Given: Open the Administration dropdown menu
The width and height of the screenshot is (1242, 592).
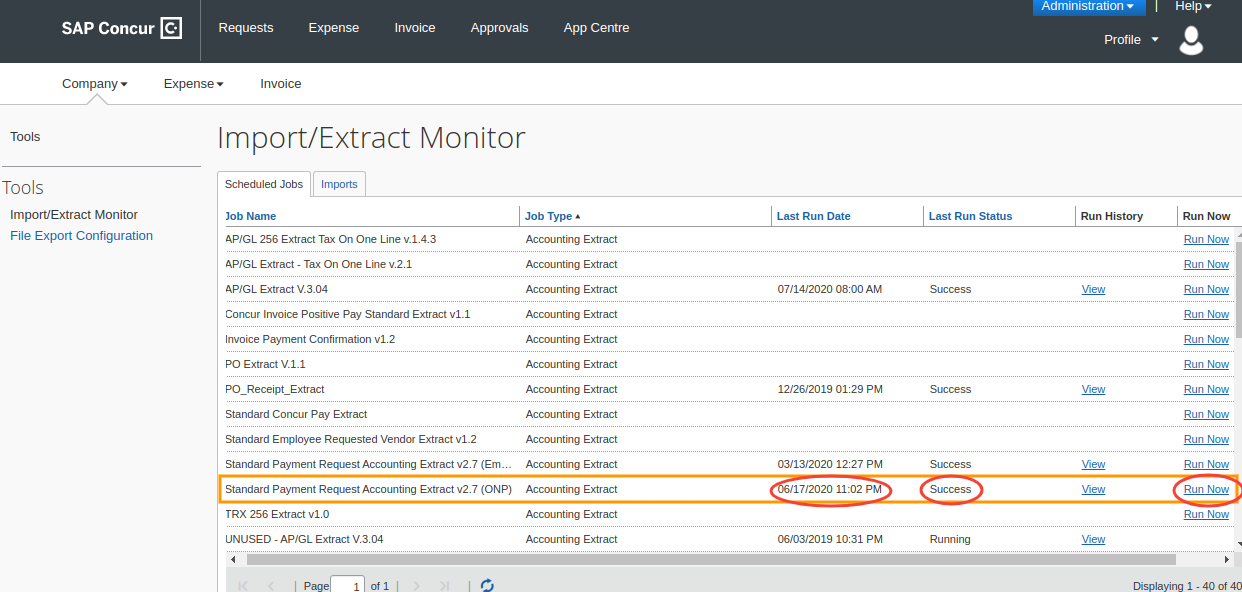Looking at the screenshot, I should pos(1088,7).
